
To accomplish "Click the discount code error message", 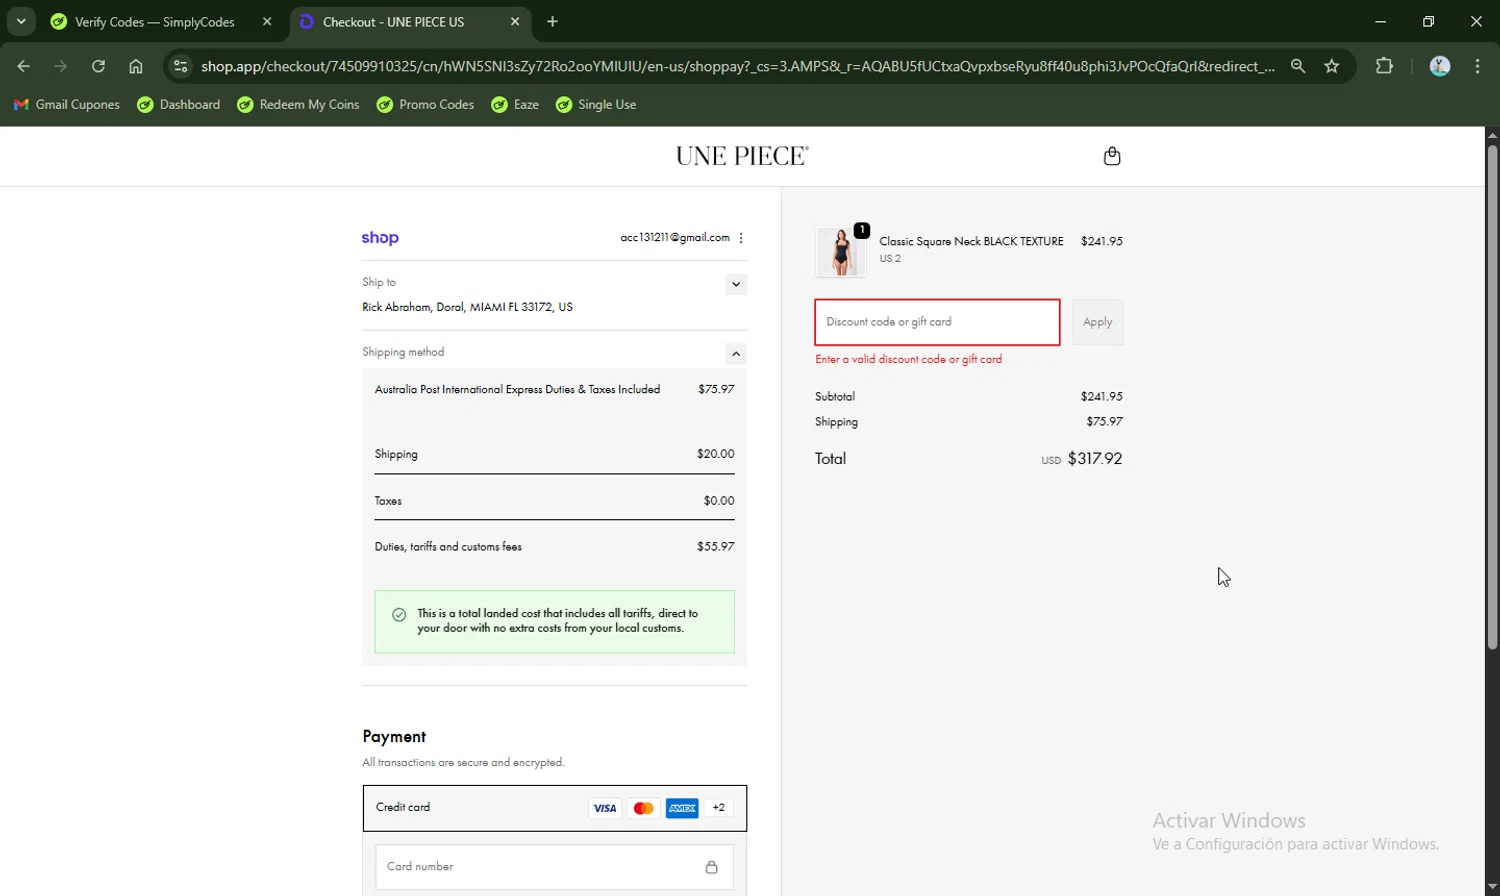I will 908,359.
